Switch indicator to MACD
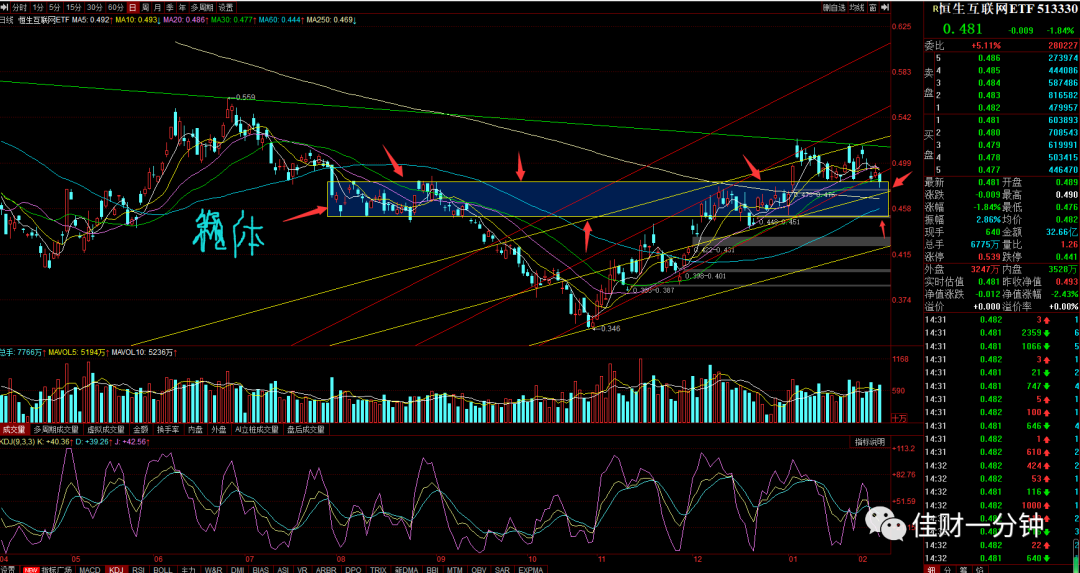The image size is (1080, 573). (x=90, y=570)
